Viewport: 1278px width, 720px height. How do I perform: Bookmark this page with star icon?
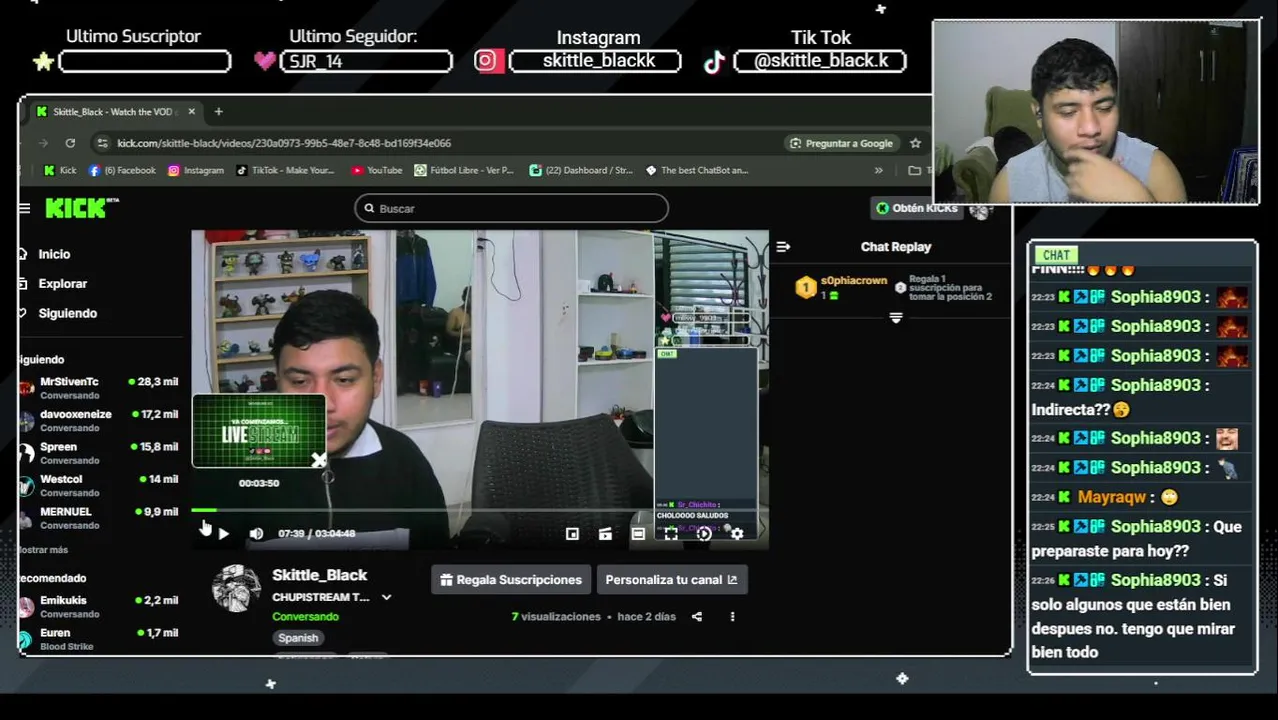[915, 143]
